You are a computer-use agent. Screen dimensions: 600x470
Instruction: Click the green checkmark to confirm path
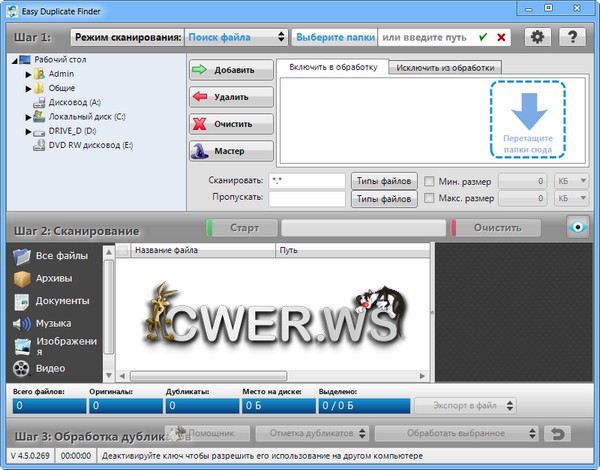[x=484, y=37]
